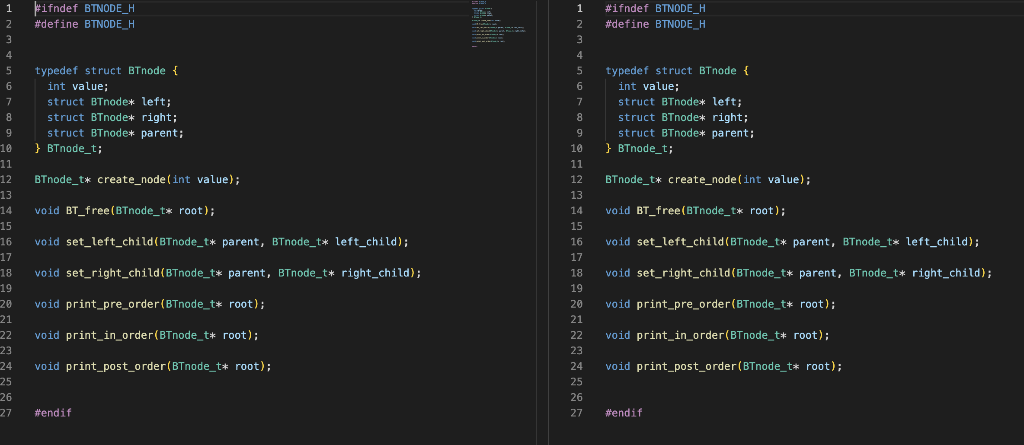Click line number 12 in left editor gutter
The image size is (1024, 445).
pos(8,180)
